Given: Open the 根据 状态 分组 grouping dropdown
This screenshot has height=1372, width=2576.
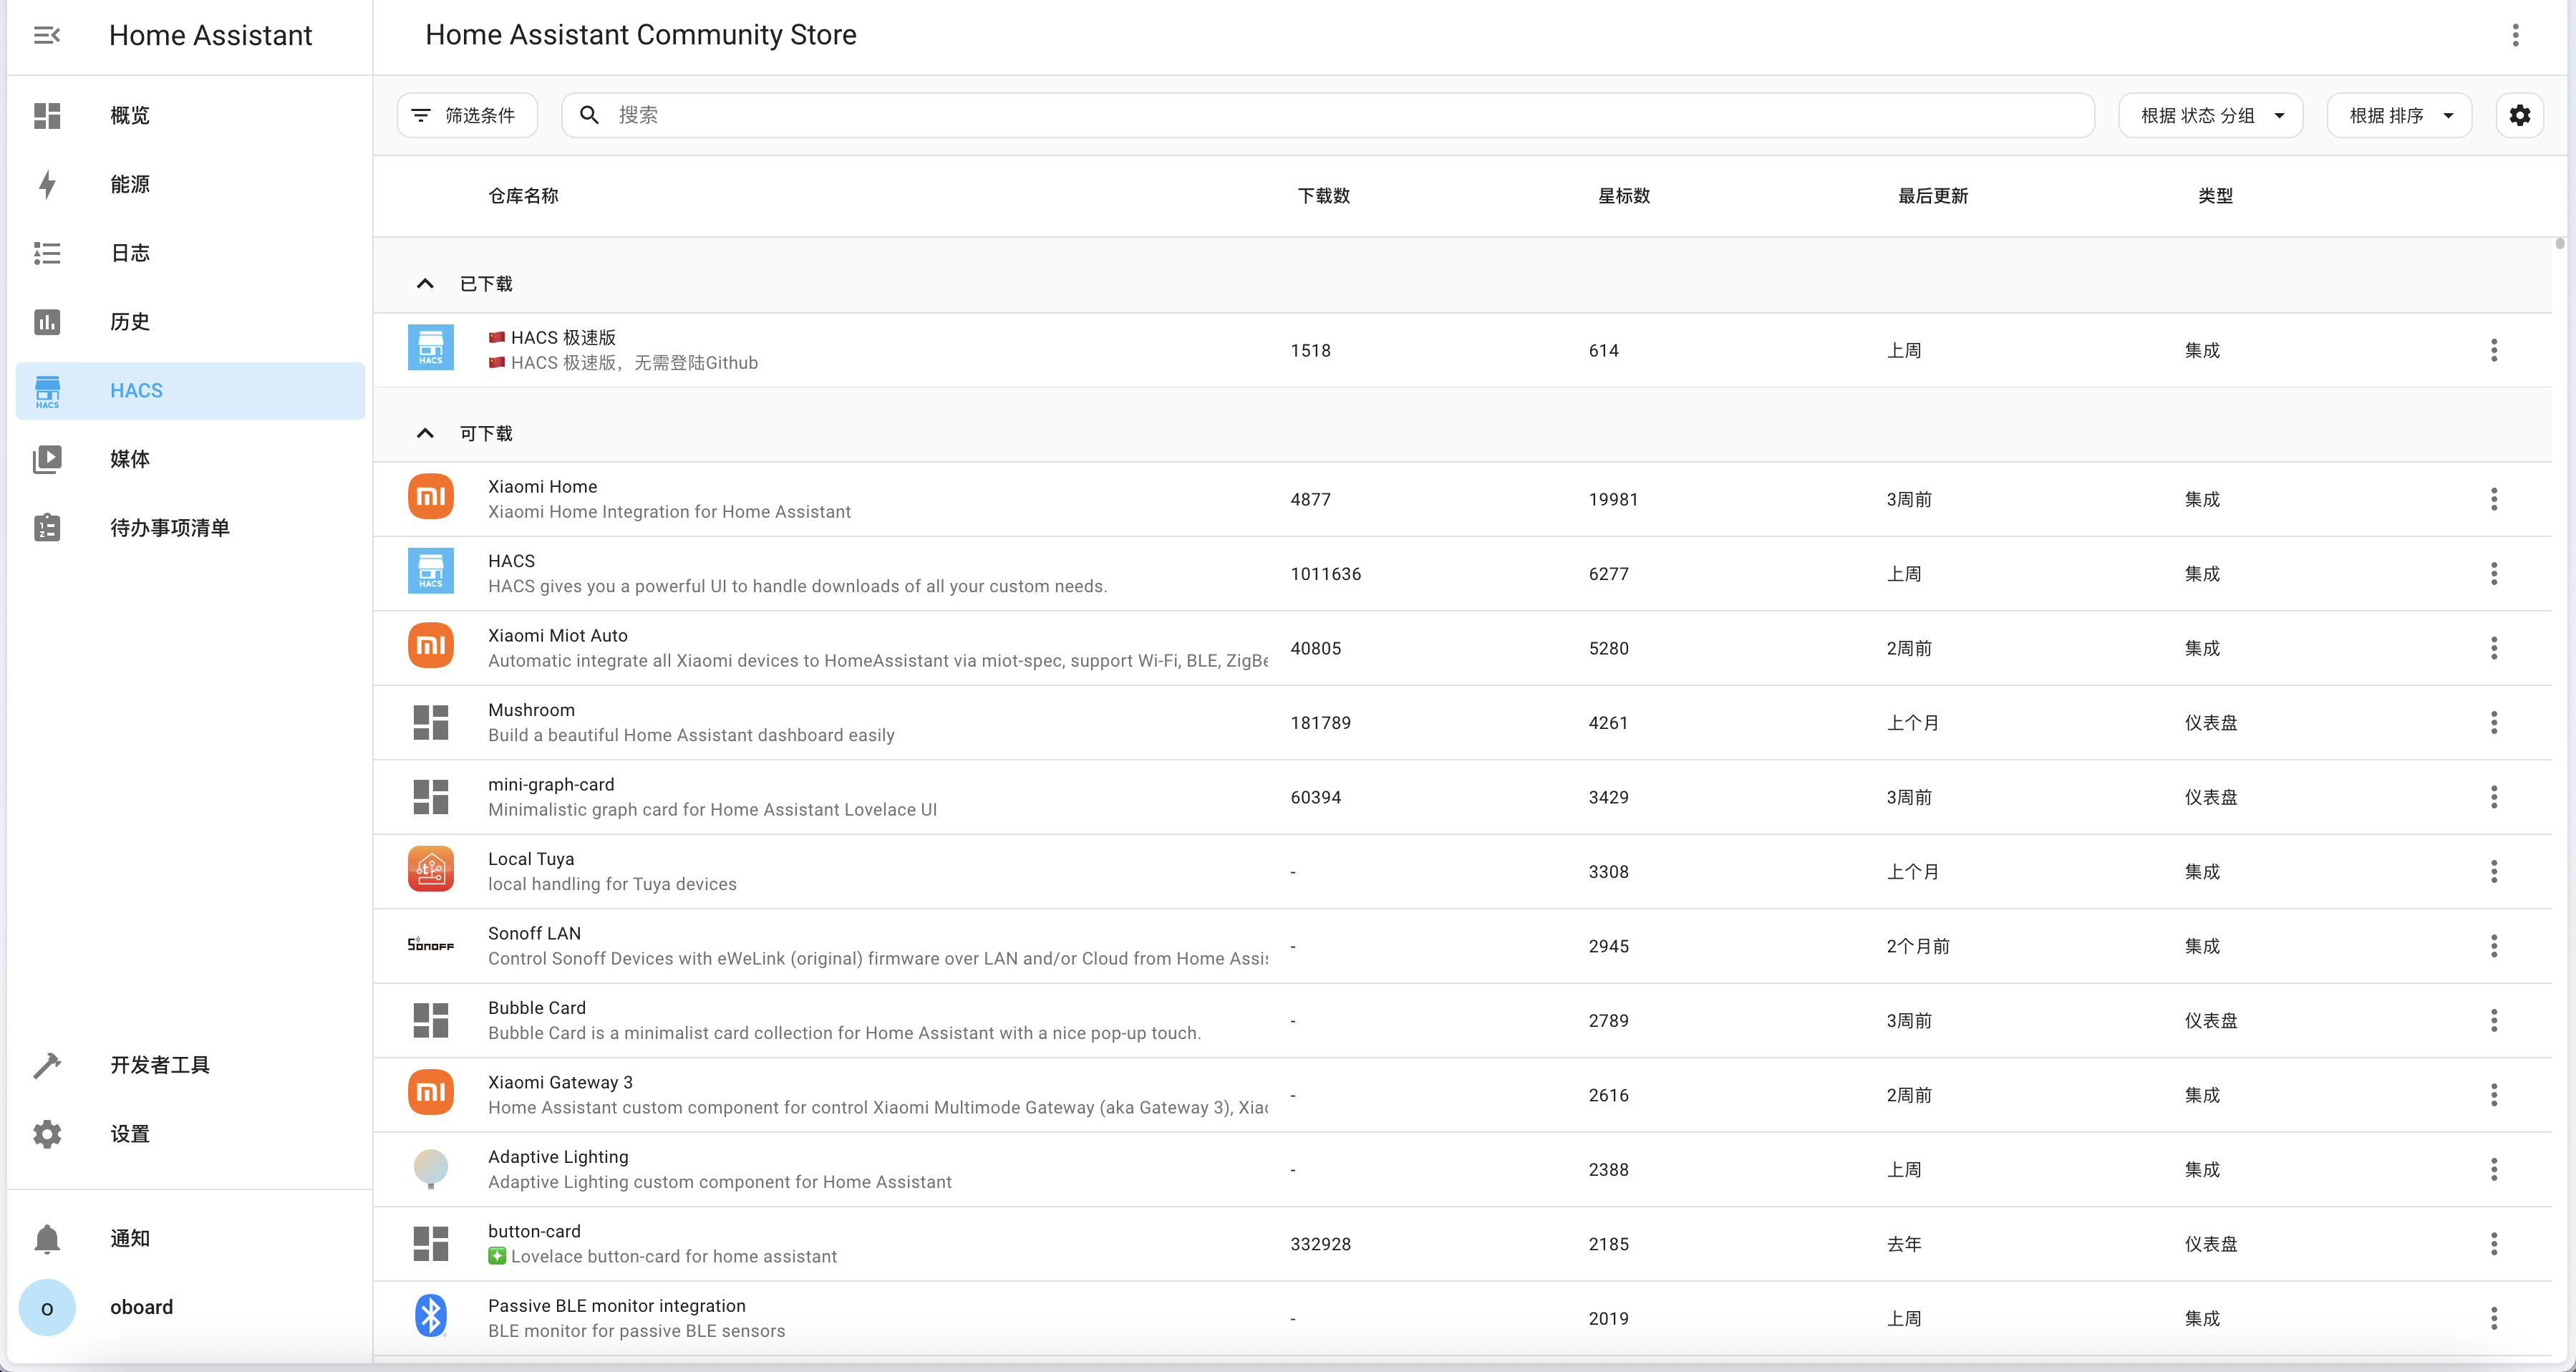Looking at the screenshot, I should tap(2210, 116).
